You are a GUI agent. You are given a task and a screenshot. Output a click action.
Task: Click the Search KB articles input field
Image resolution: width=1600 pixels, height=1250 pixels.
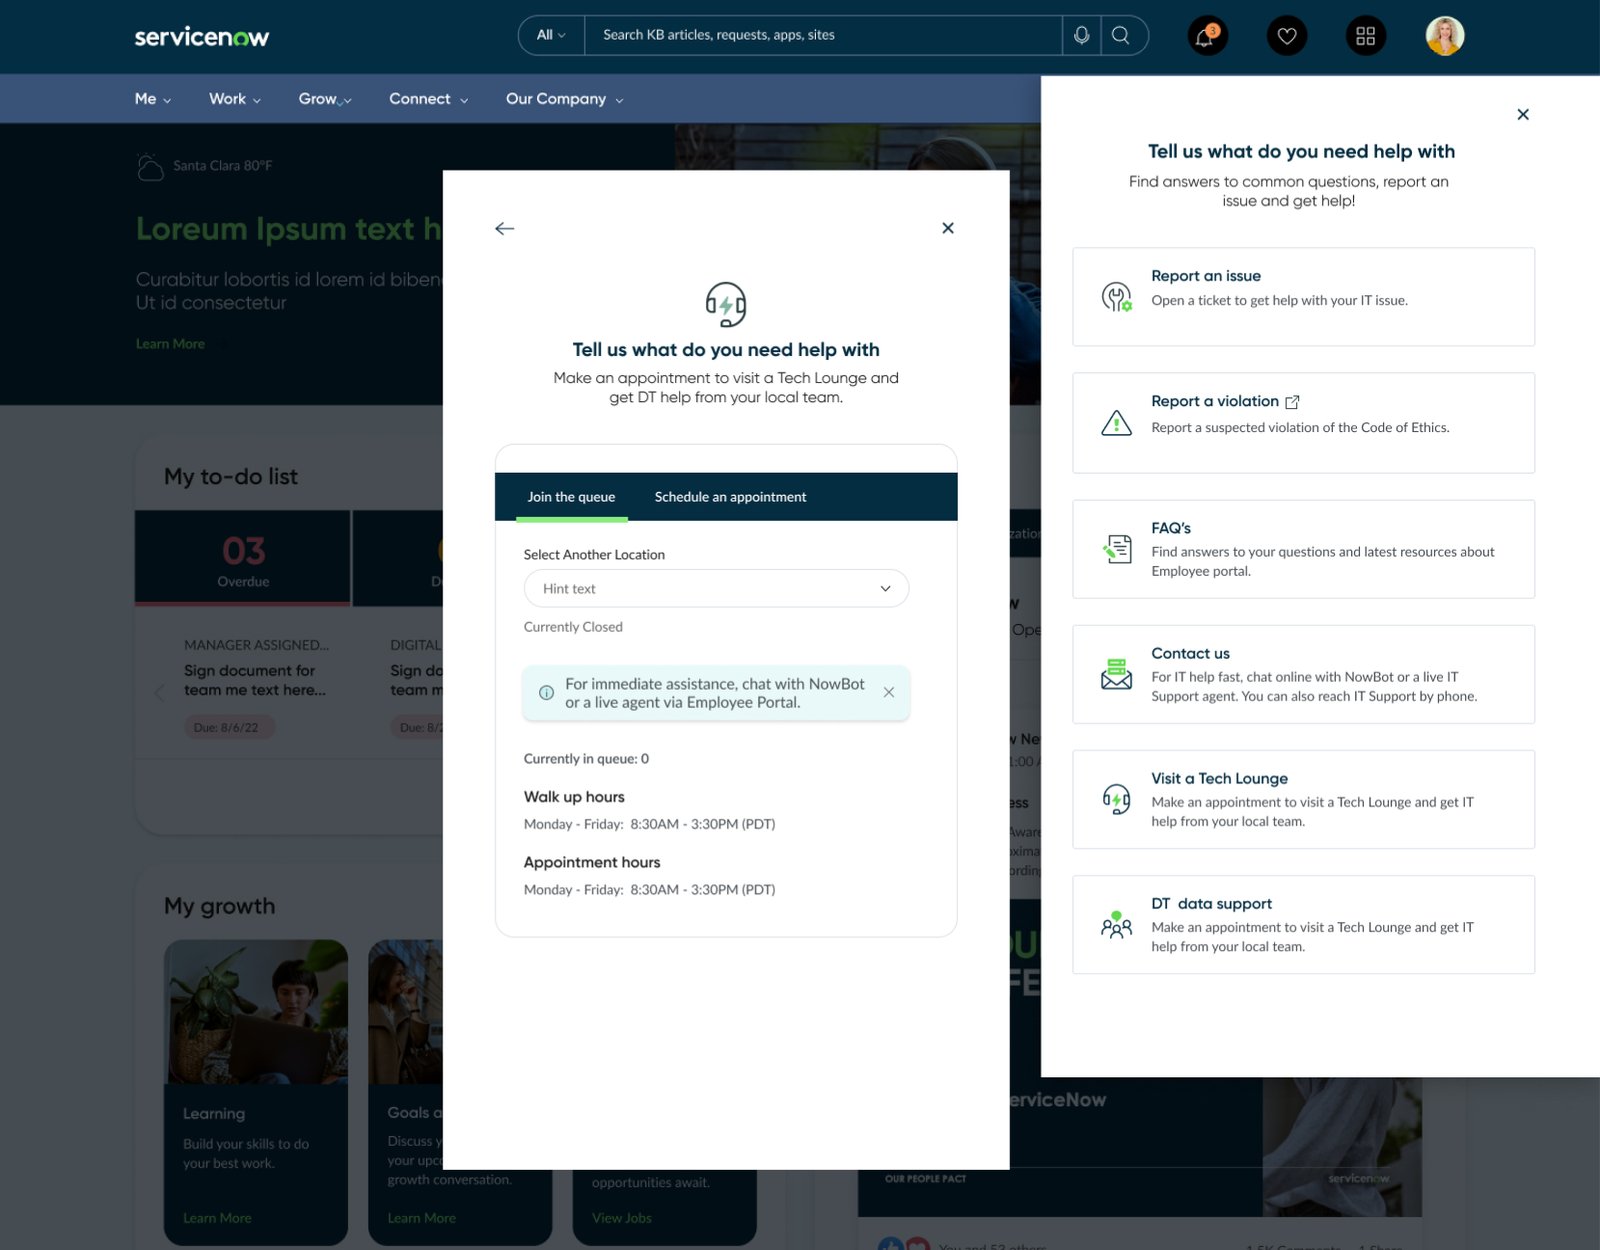tap(823, 35)
